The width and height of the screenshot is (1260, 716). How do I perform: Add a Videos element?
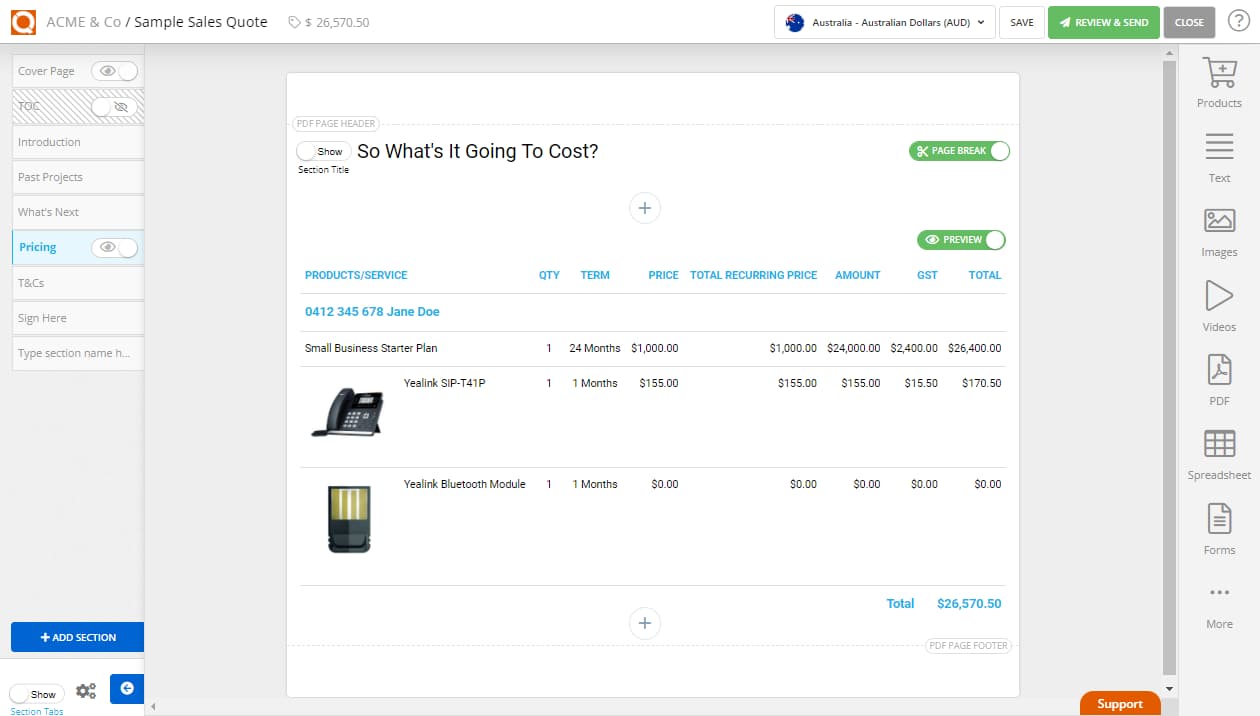[x=1219, y=298]
